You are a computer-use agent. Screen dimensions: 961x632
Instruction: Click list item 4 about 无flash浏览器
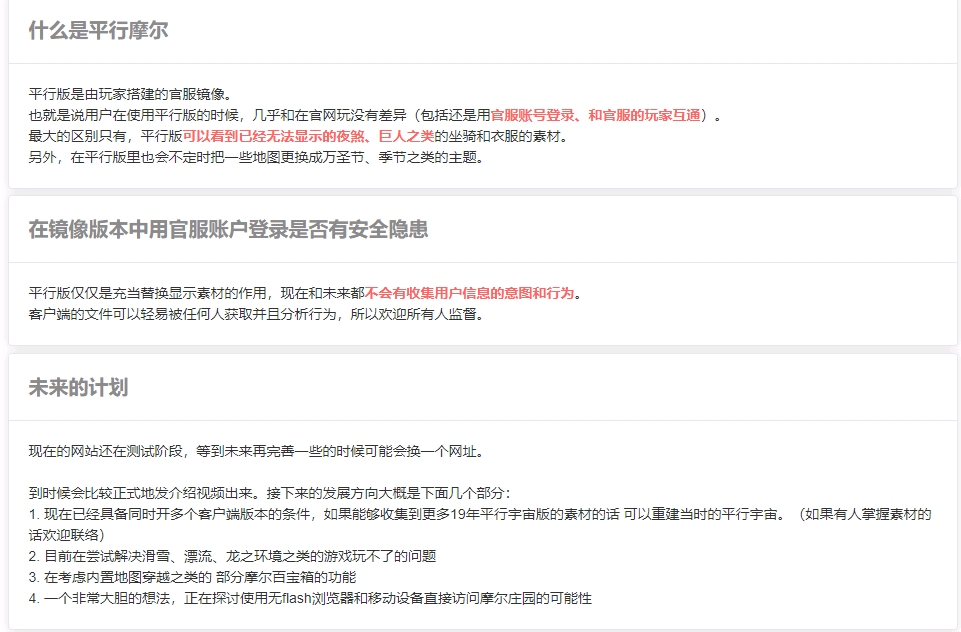pyautogui.click(x=310, y=598)
